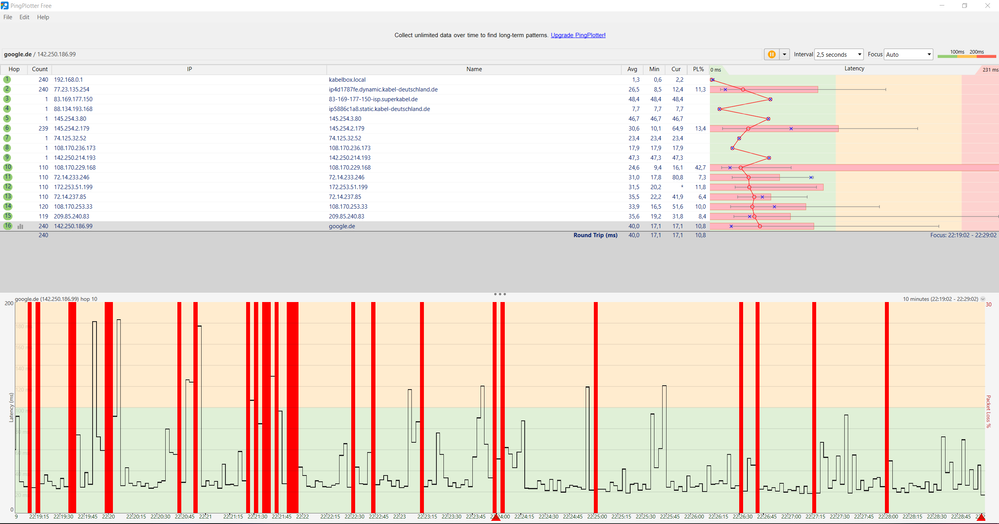Screen dimensions: 999x524
Task: Click IP address 77.23.135.254
Action: [71, 89]
